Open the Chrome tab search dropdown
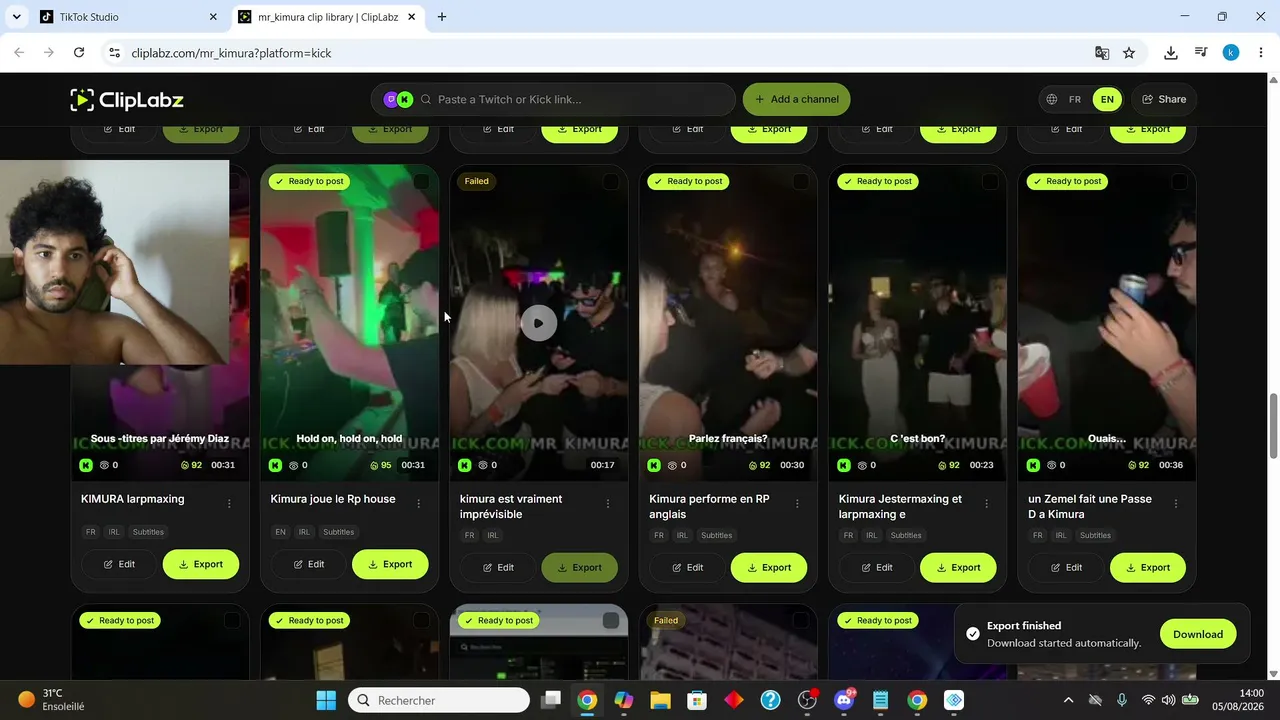1280x720 pixels. click(16, 17)
